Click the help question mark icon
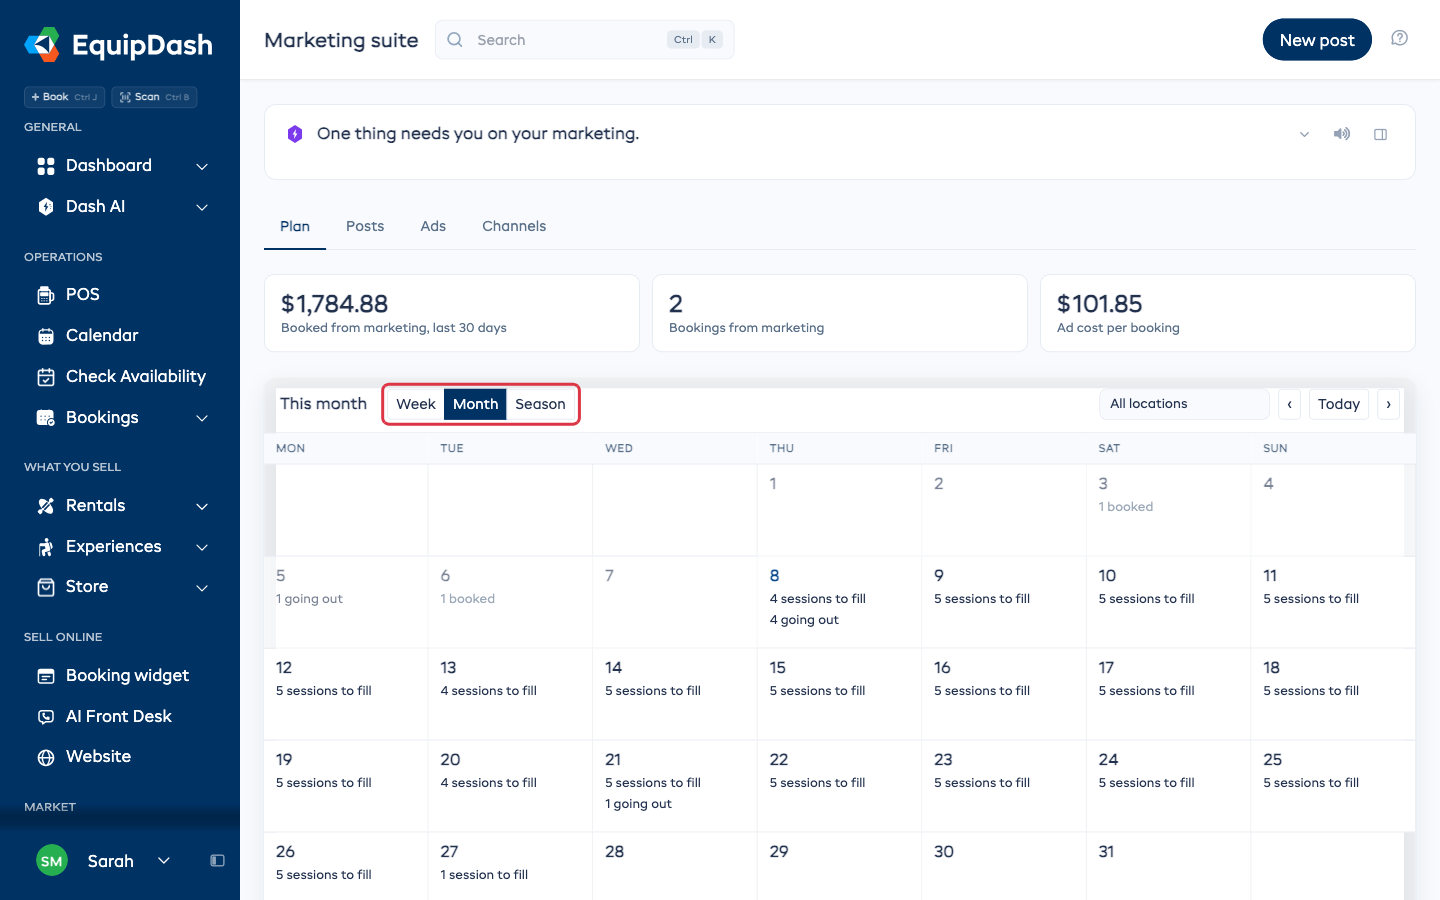 click(x=1400, y=38)
